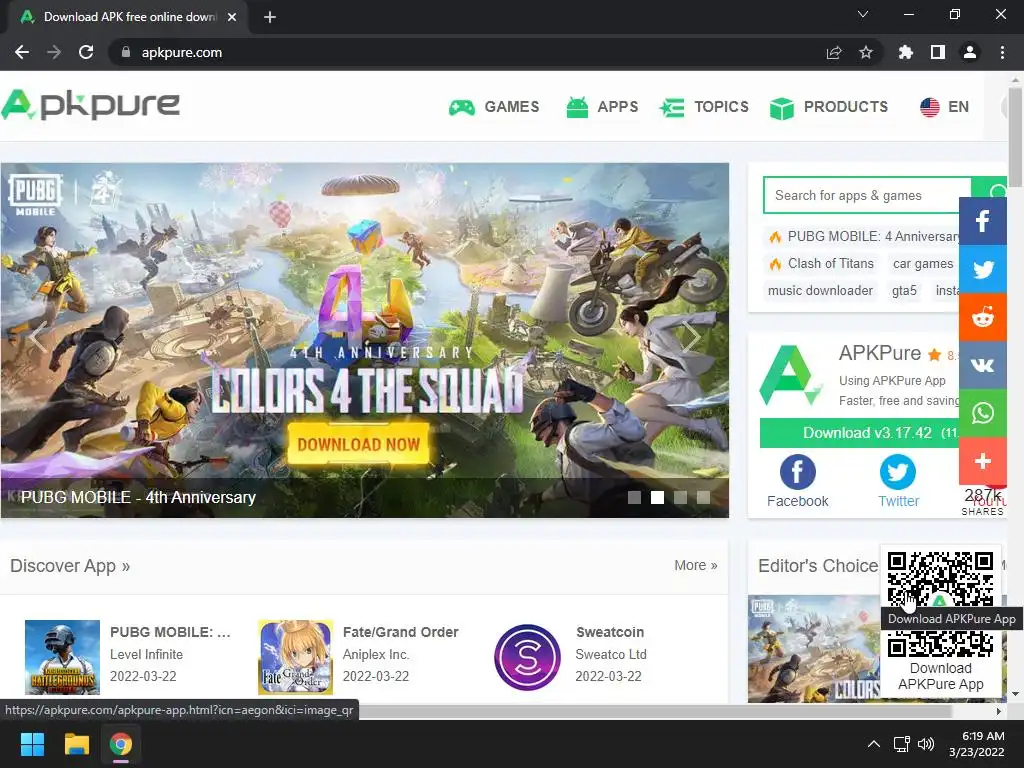Screen dimensions: 1024x768
Task: Open the Chrome profile icon
Action: (970, 52)
